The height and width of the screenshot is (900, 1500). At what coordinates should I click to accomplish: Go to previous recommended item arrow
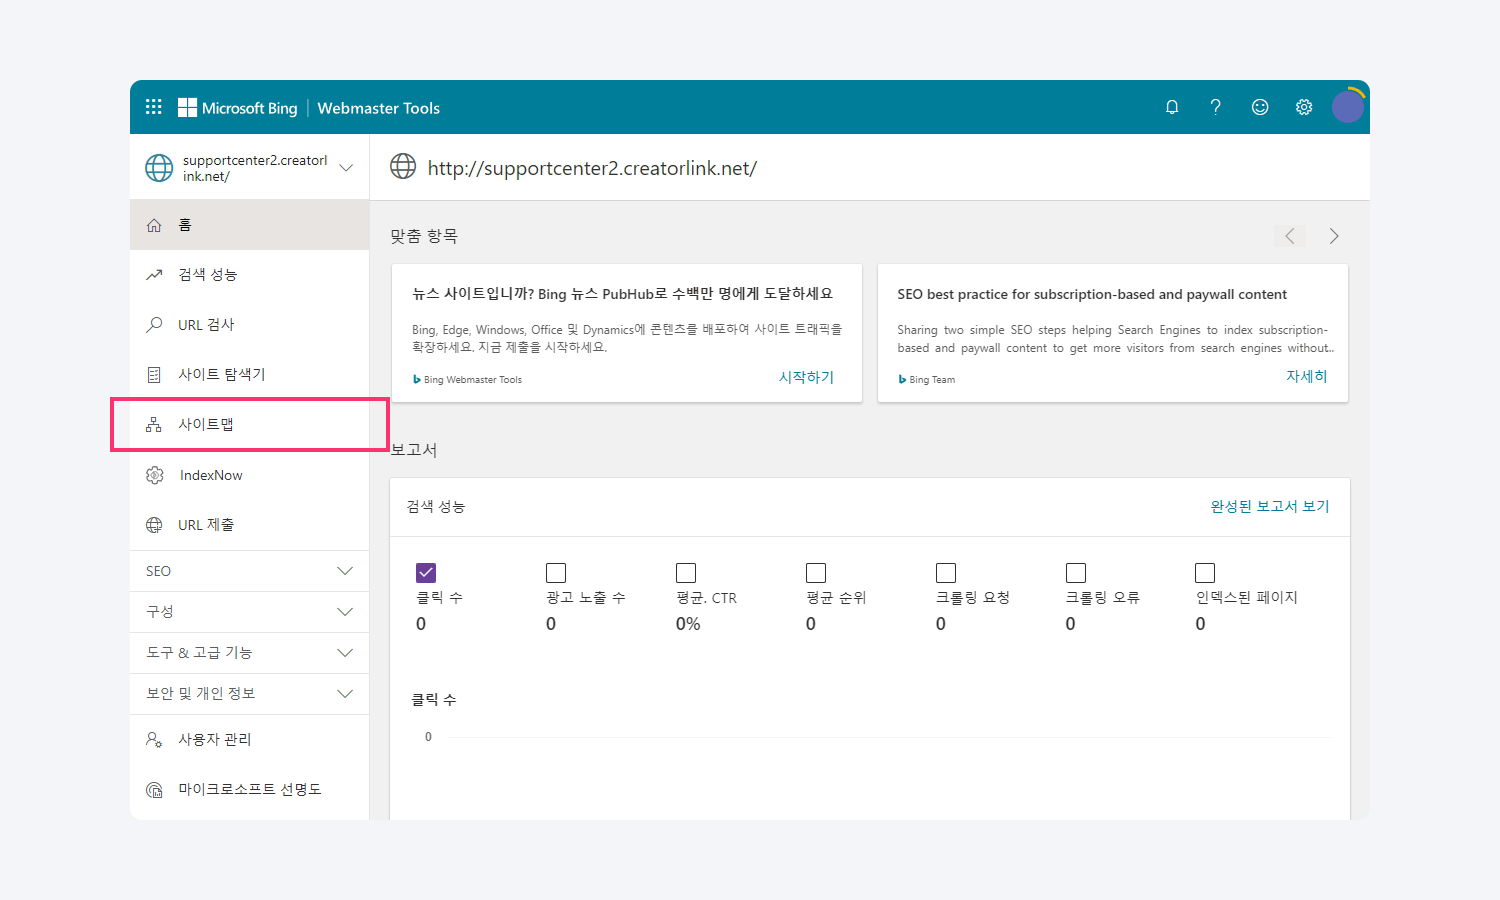pyautogui.click(x=1290, y=236)
